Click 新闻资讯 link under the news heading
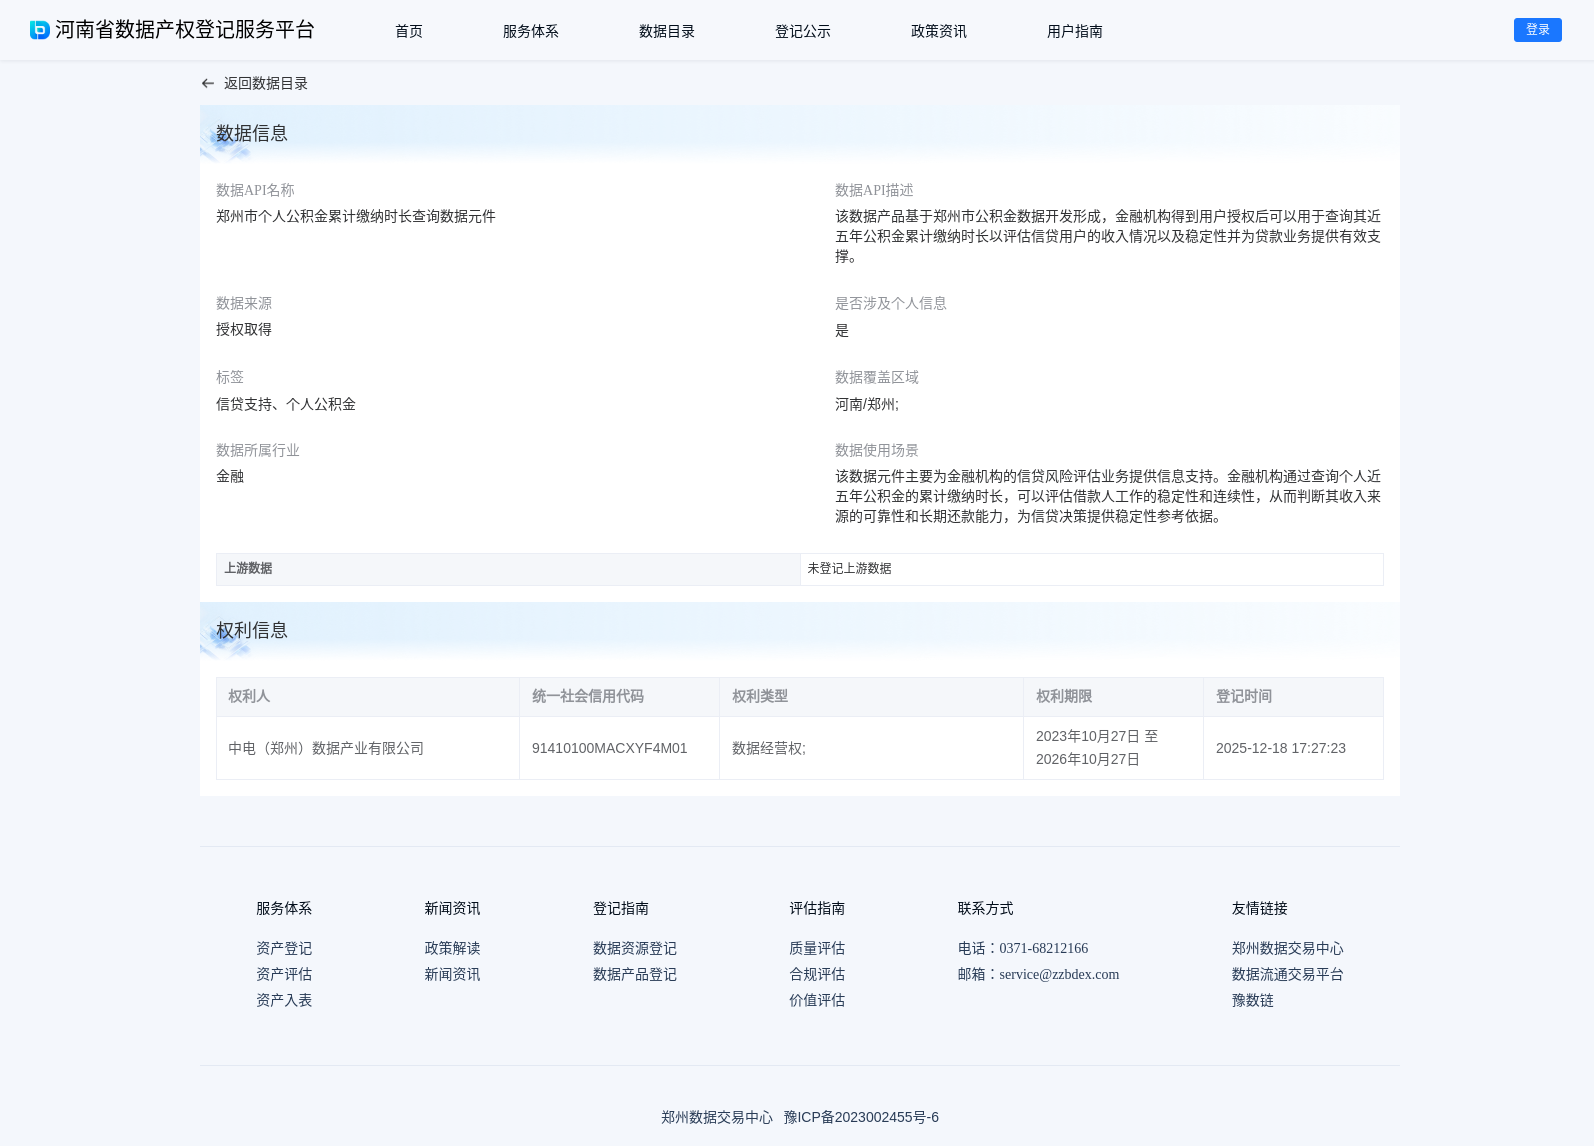This screenshot has width=1594, height=1146. pyautogui.click(x=452, y=974)
